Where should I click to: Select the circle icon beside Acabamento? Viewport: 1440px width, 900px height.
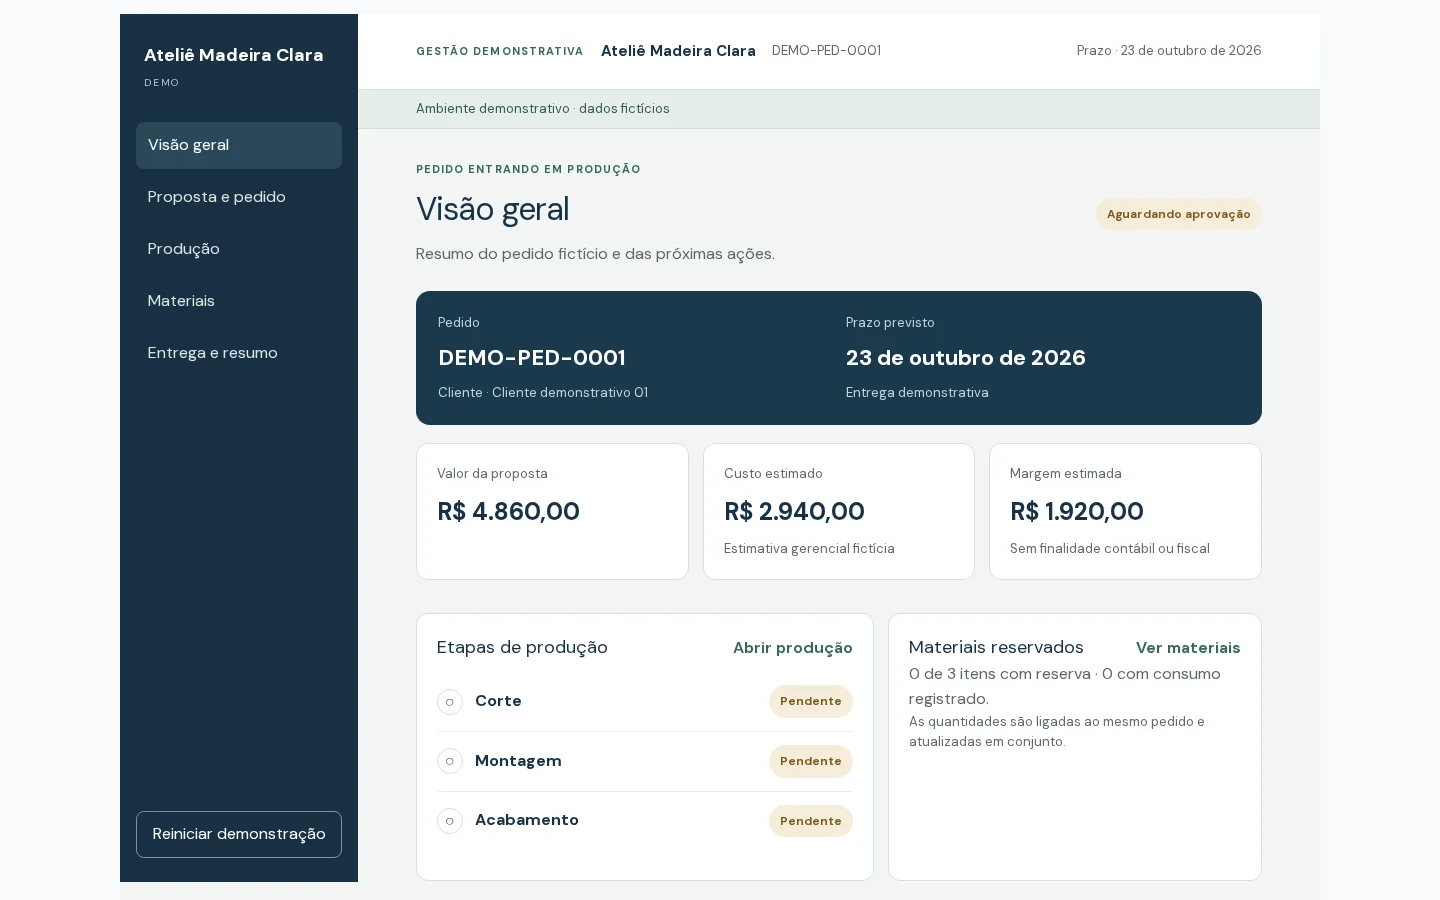(x=450, y=821)
